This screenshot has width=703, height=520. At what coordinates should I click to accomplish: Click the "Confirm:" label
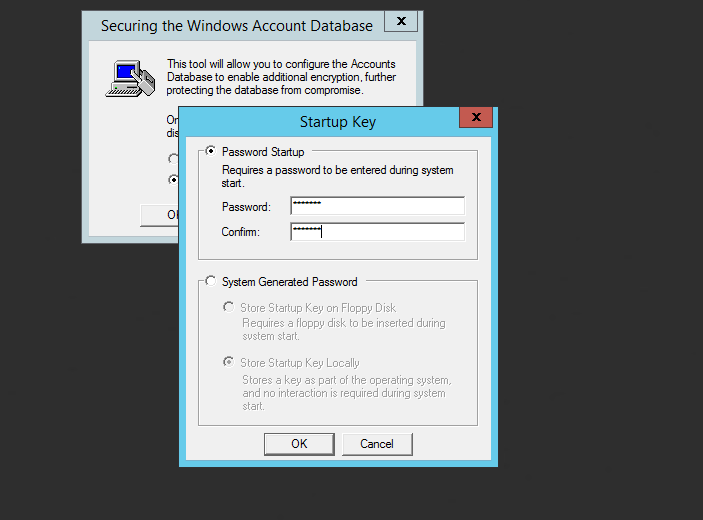pos(240,232)
